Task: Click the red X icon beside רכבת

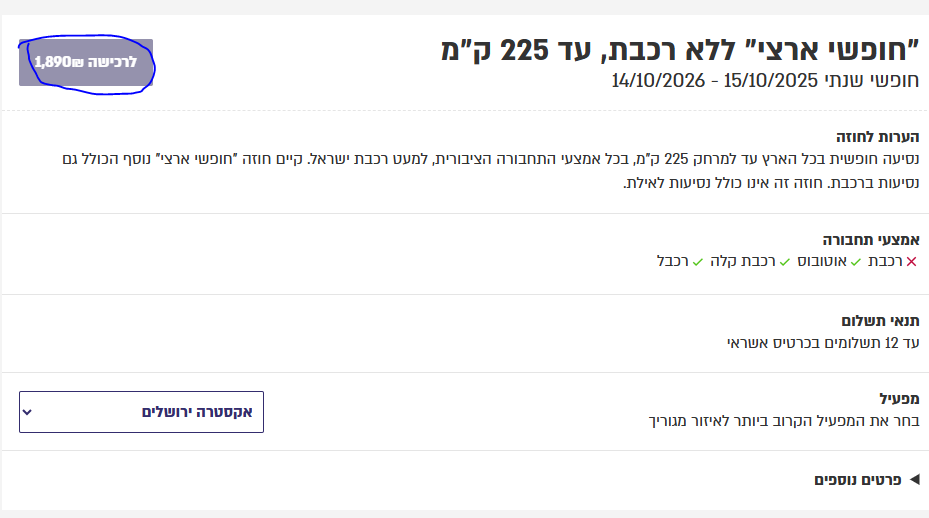Action: tap(911, 262)
